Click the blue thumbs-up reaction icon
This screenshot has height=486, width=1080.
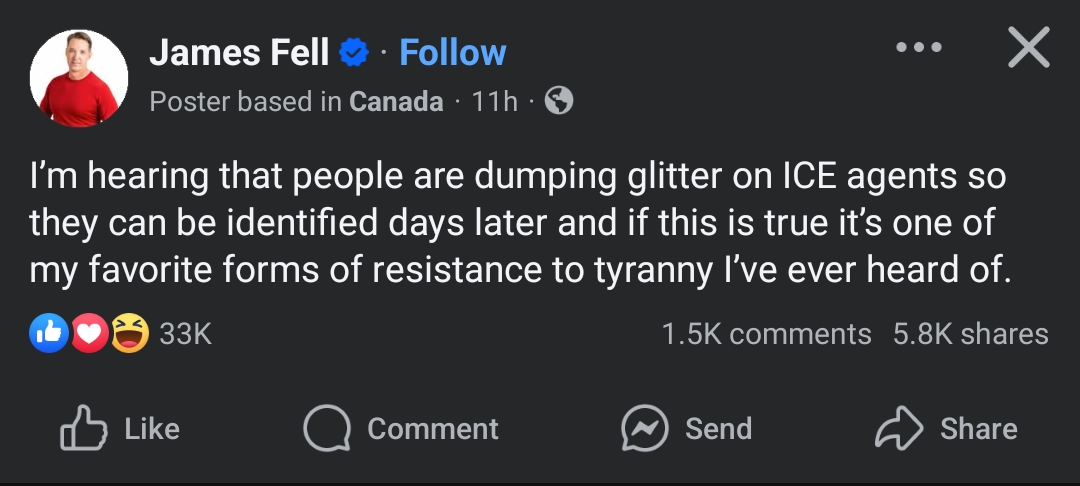pyautogui.click(x=49, y=333)
